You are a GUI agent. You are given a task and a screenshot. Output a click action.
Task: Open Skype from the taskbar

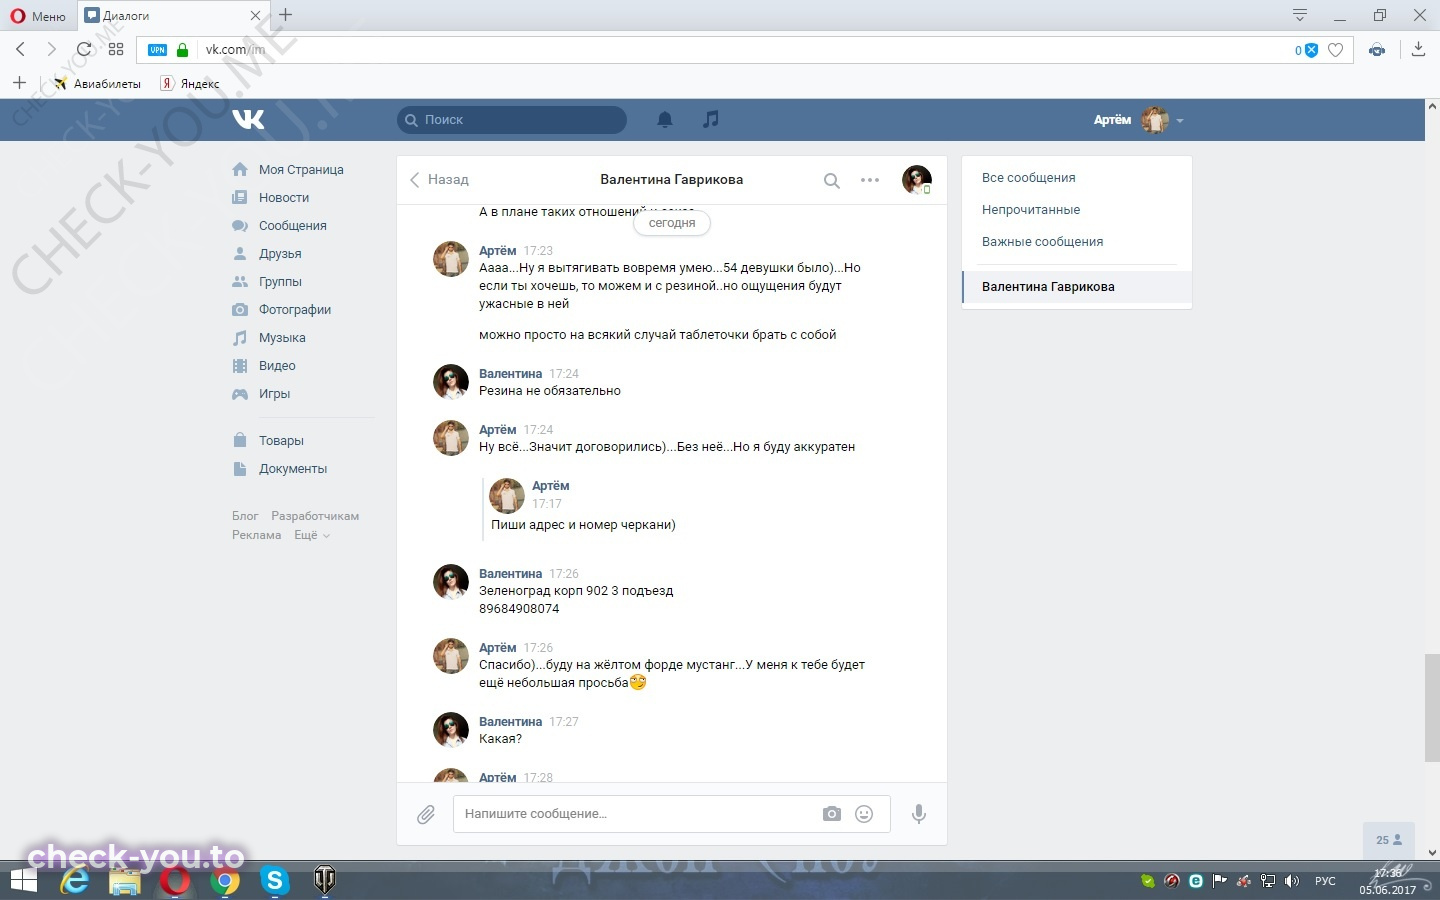(274, 880)
